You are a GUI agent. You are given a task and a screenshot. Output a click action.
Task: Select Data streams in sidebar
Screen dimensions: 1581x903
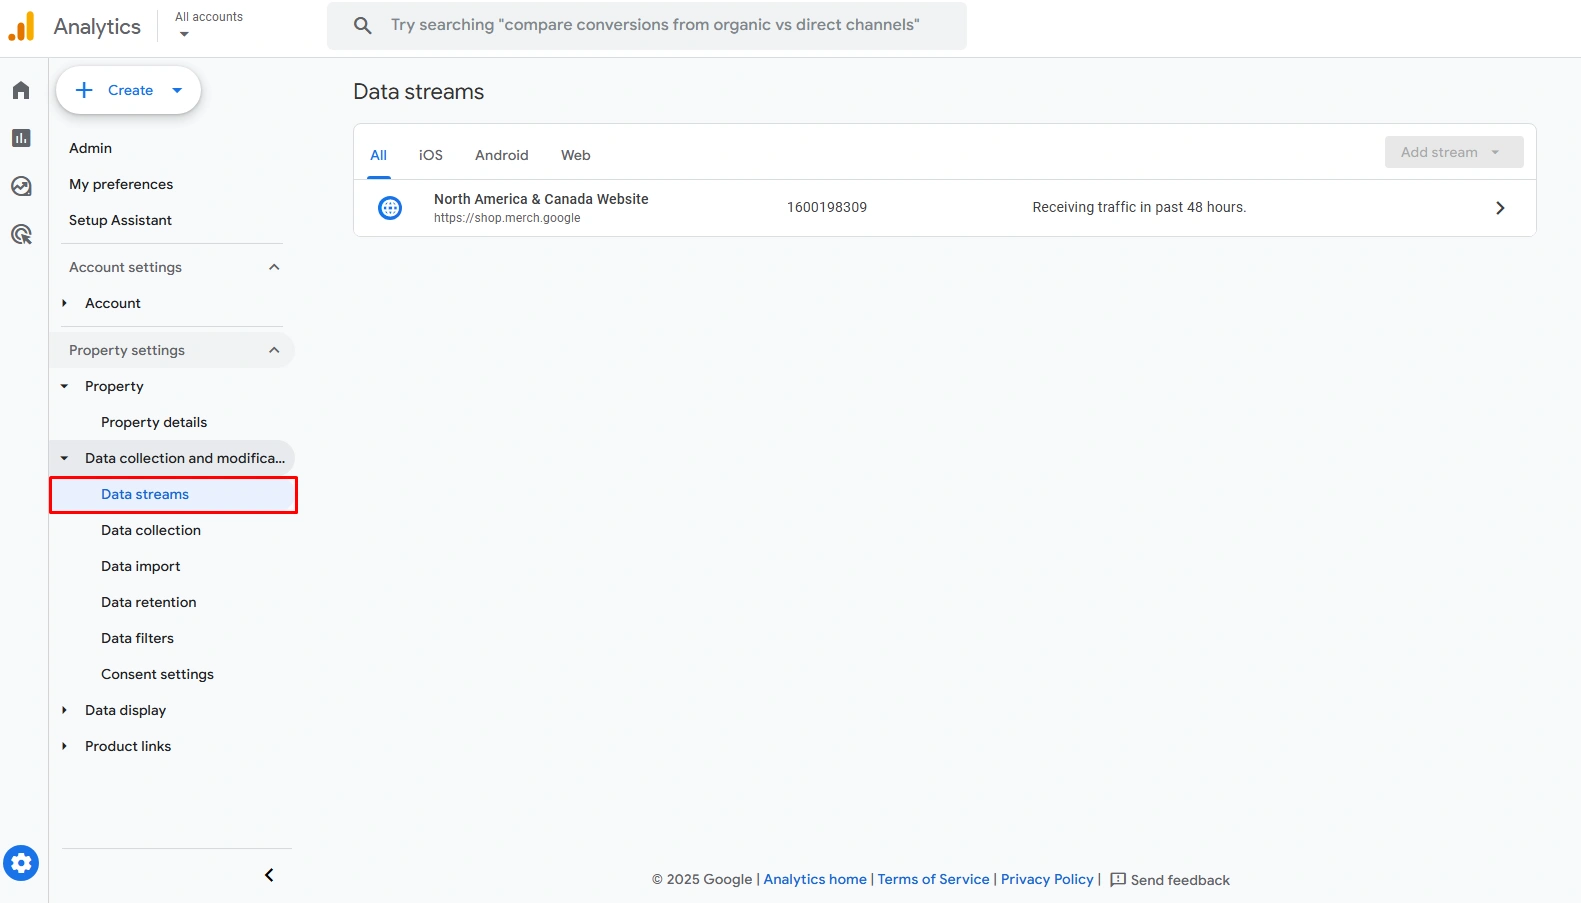[173, 494]
